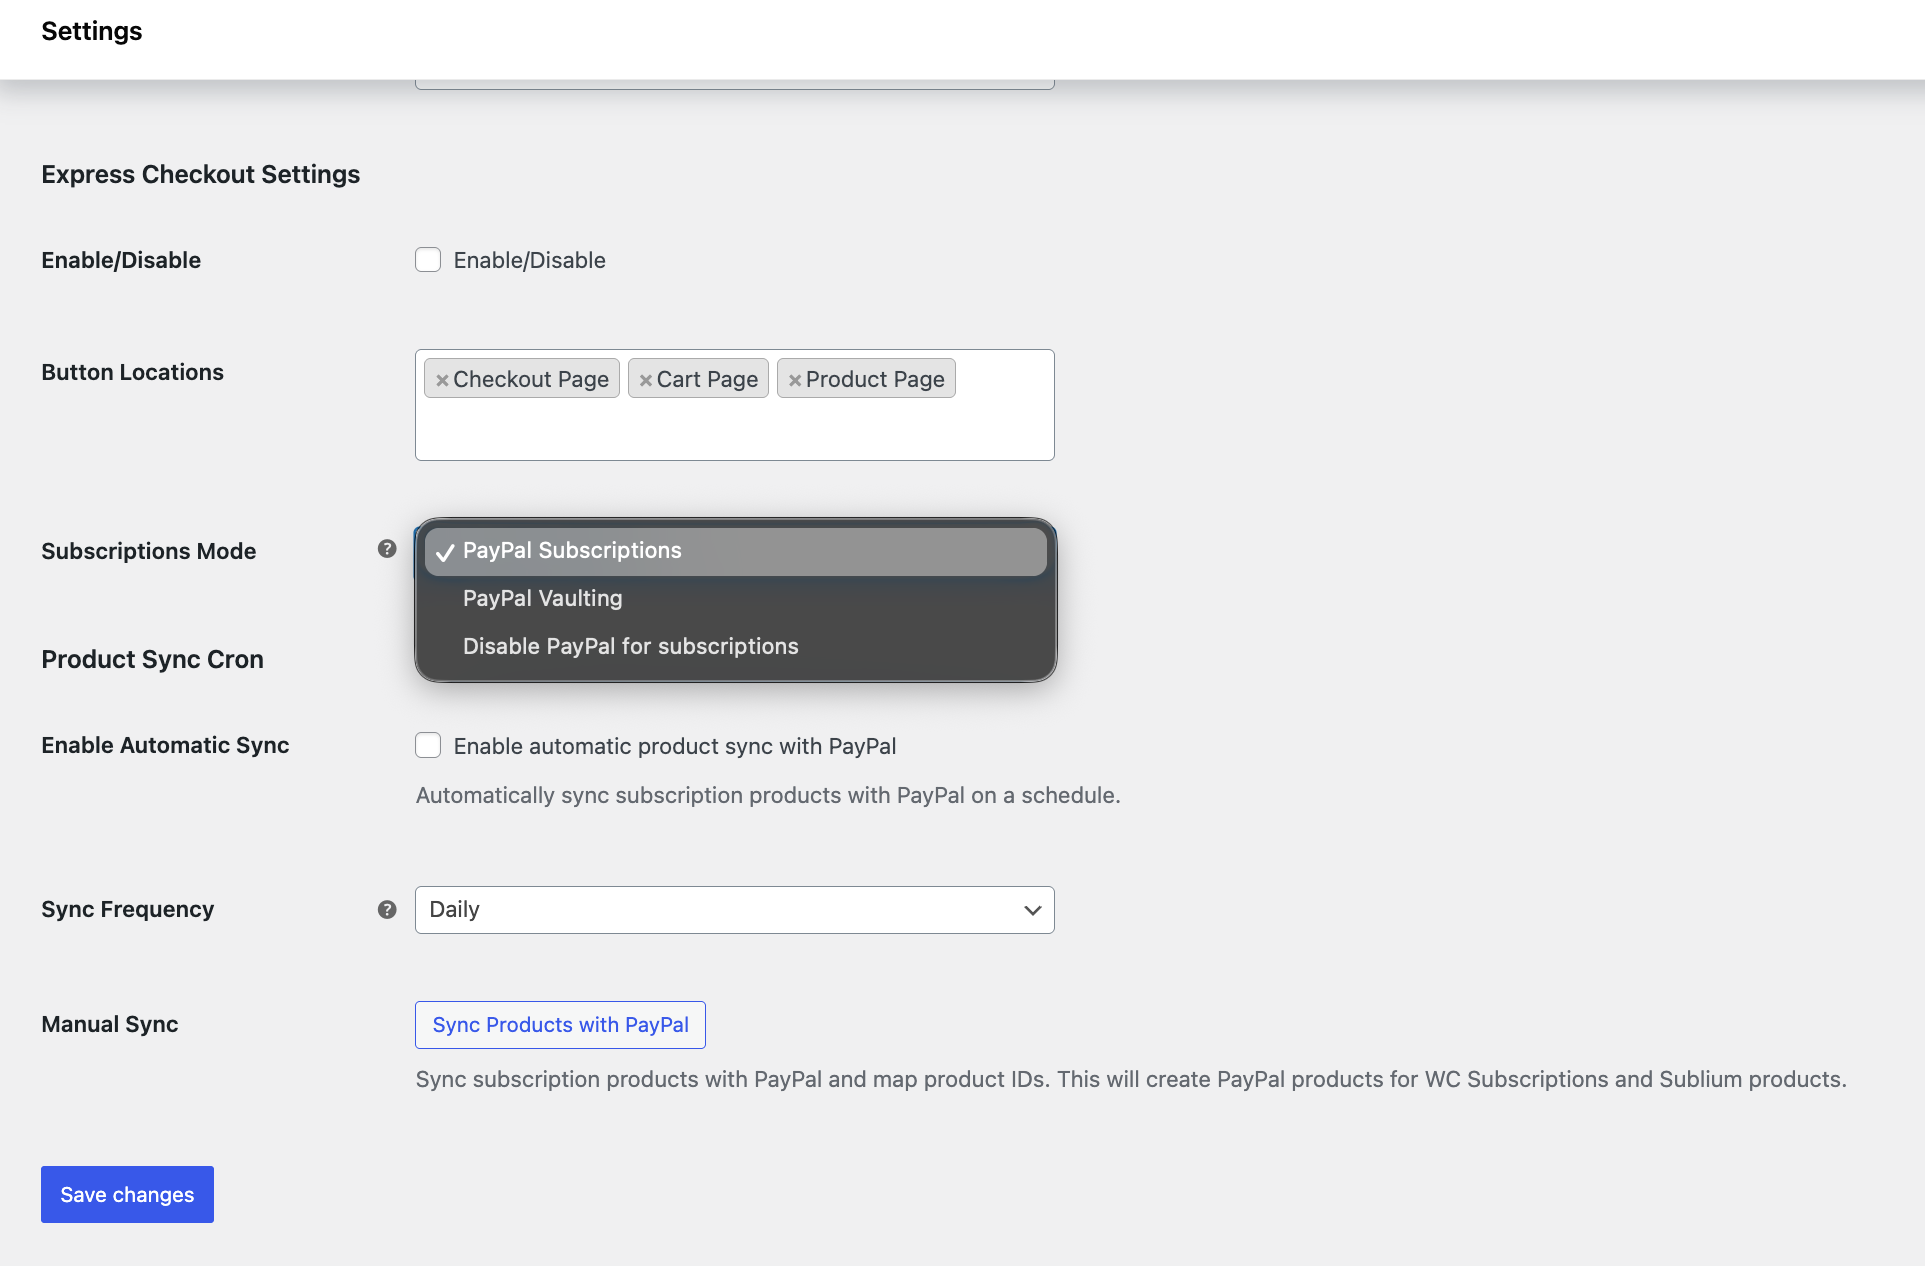The image size is (1925, 1266).
Task: Click the Express Checkout Settings section title
Action: pos(200,173)
